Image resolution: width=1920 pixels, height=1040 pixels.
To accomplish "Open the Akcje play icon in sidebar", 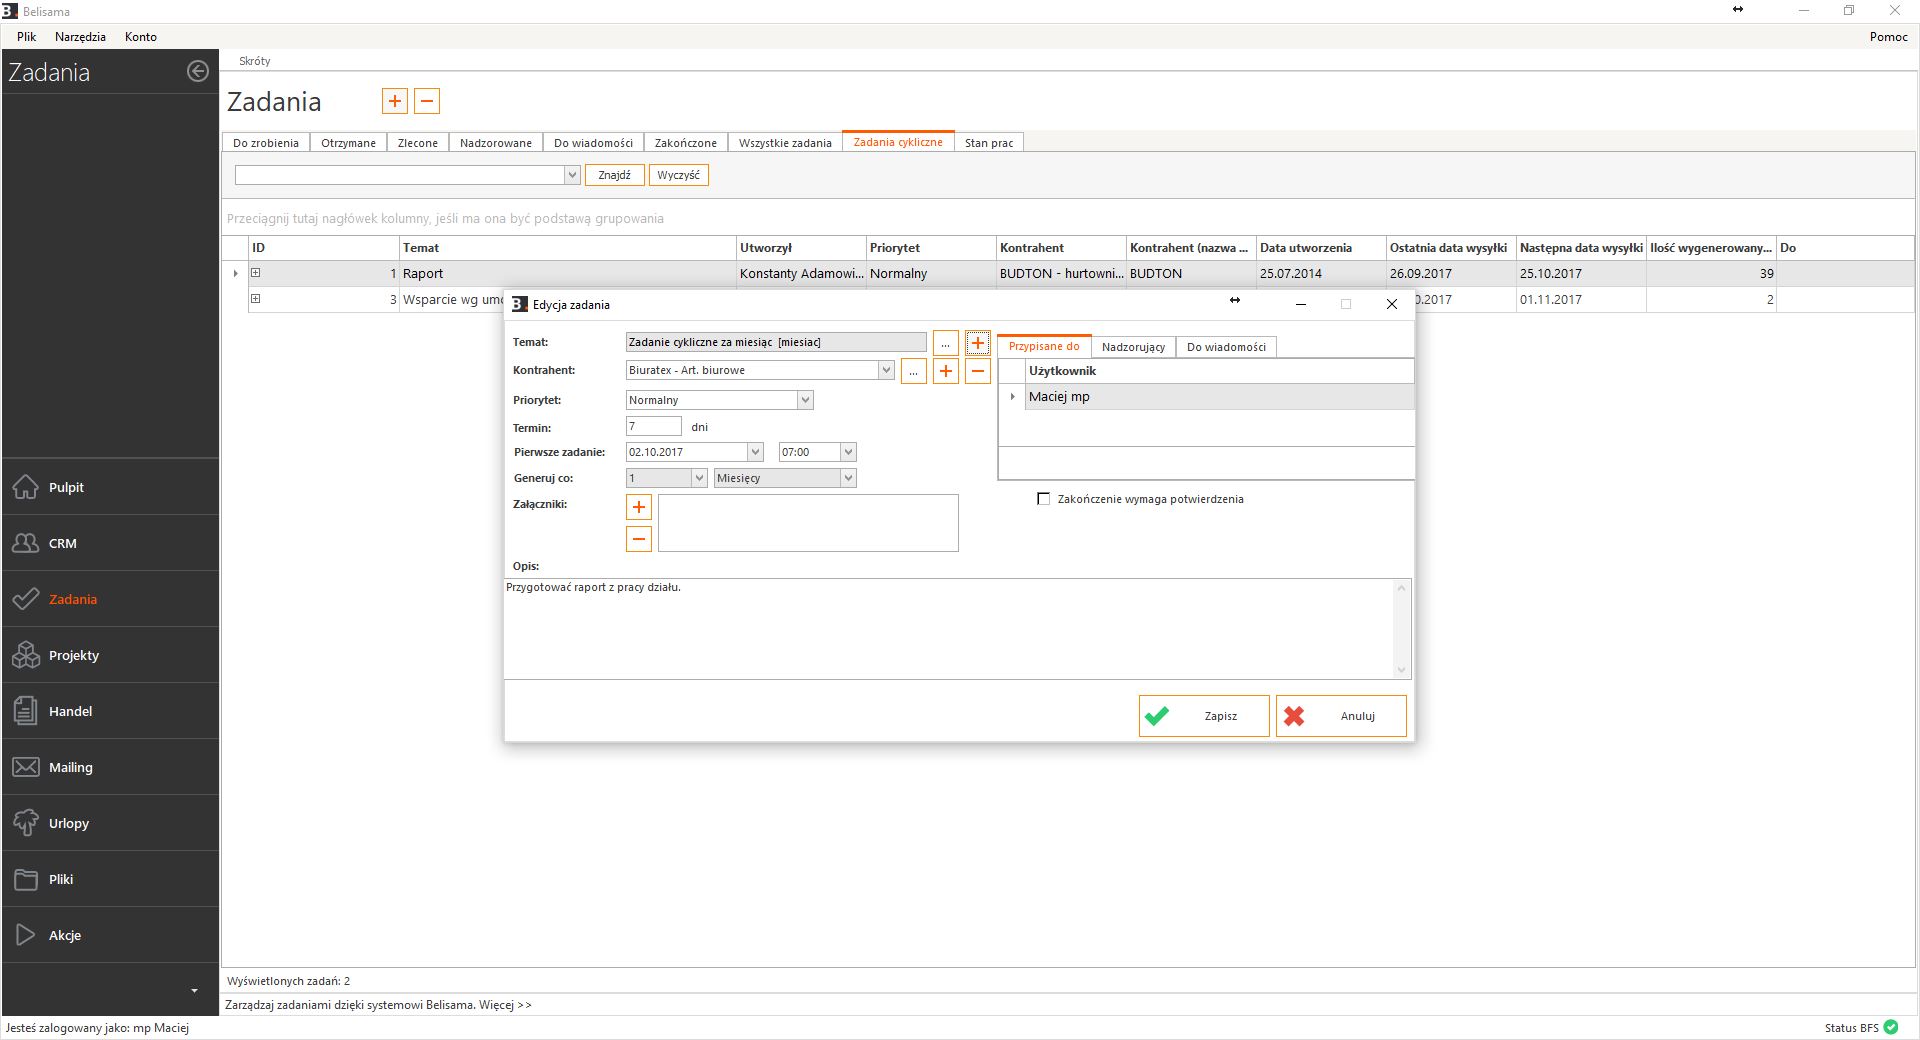I will (26, 935).
